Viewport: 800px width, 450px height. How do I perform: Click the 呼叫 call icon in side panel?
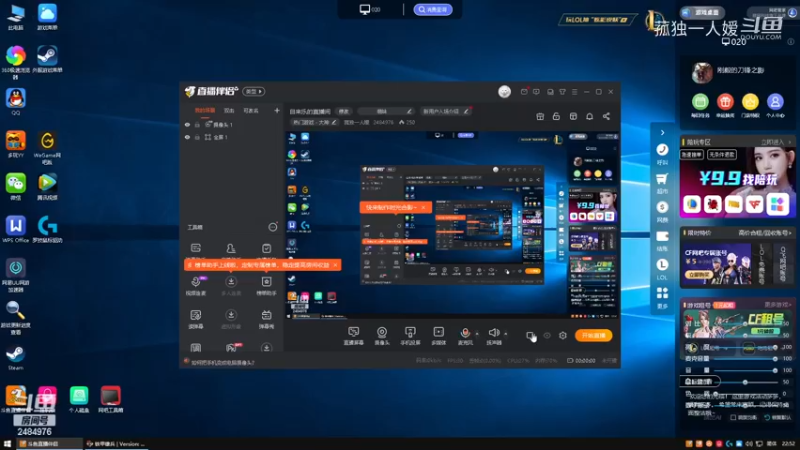(x=662, y=154)
